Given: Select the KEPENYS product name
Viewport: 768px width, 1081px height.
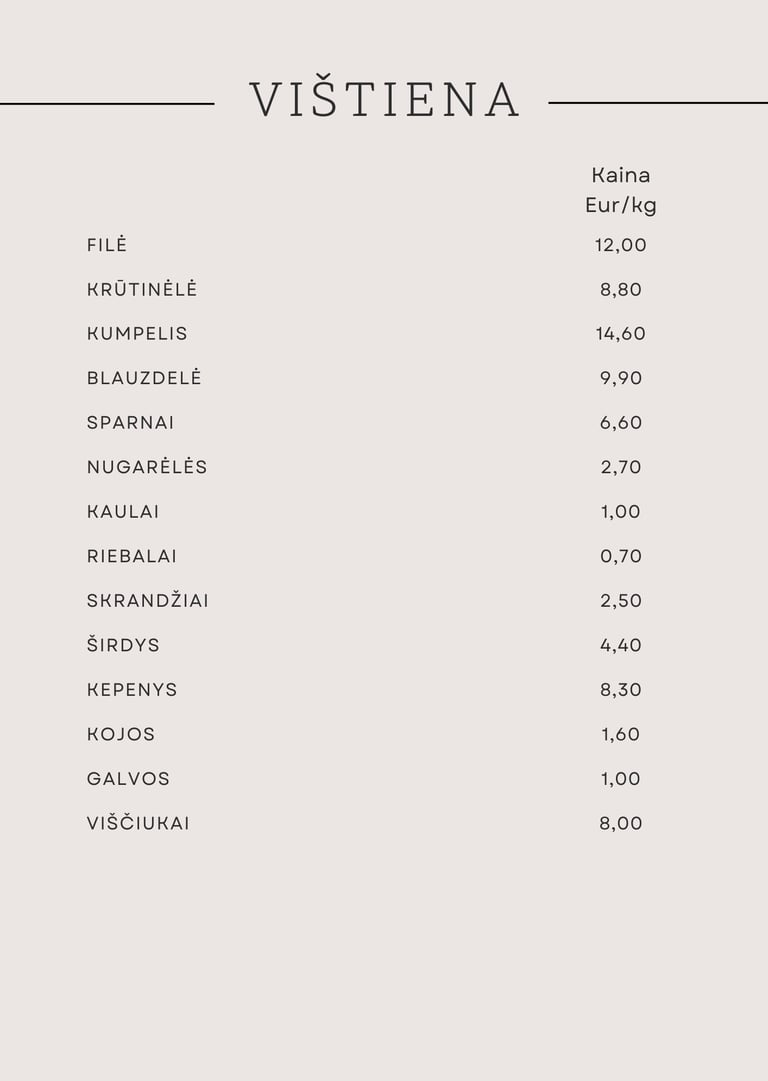Looking at the screenshot, I should pos(132,689).
